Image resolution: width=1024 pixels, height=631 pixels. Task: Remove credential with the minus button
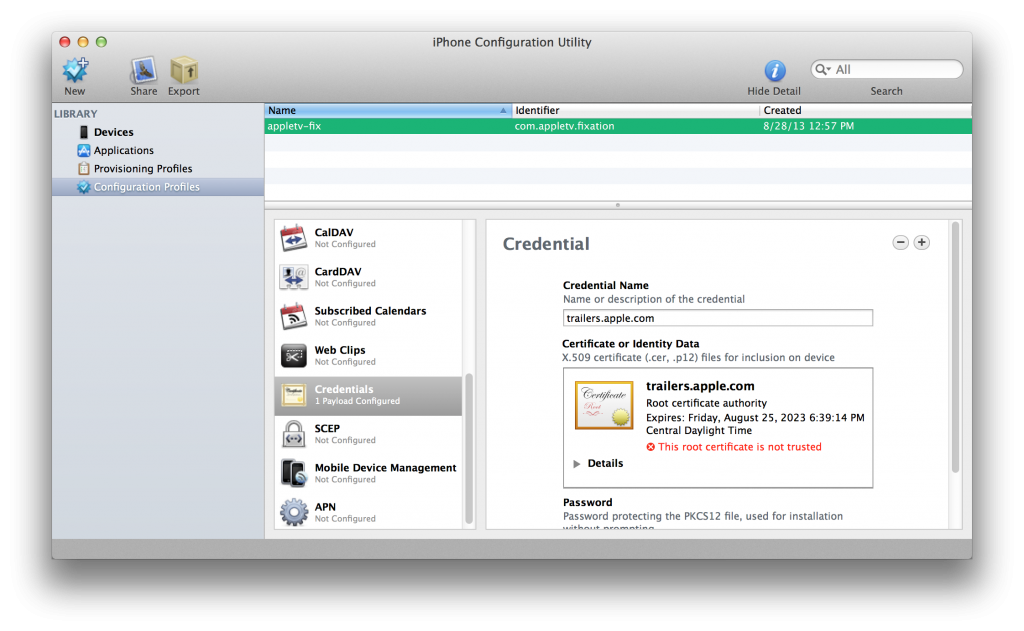point(901,242)
